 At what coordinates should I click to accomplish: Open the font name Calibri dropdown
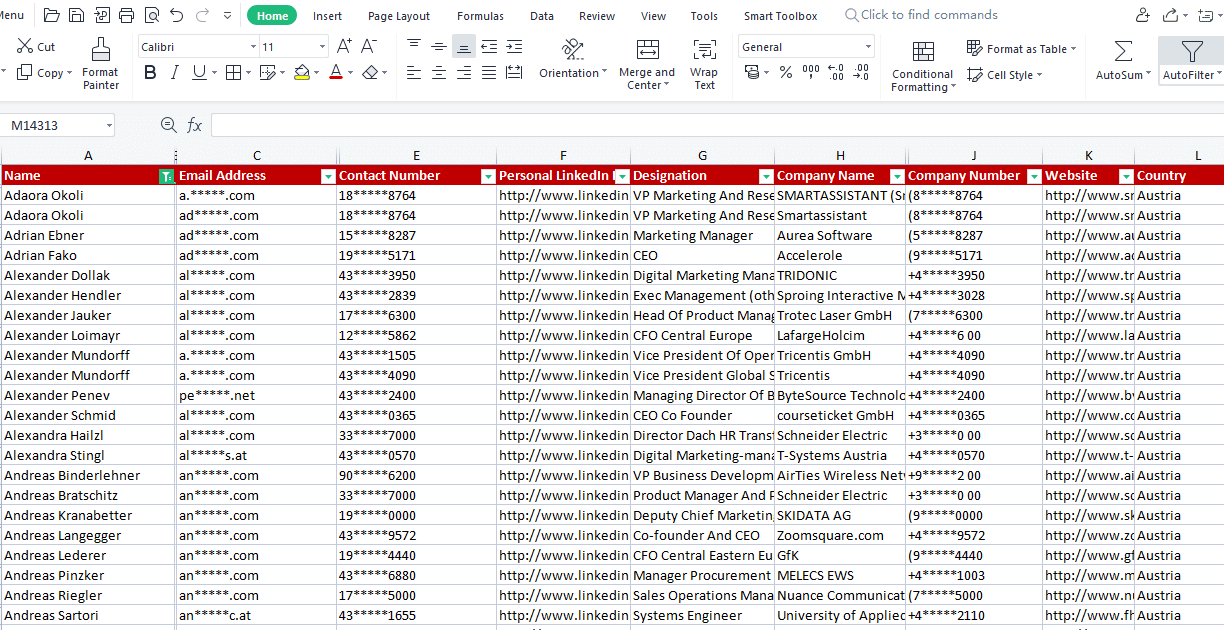(253, 47)
